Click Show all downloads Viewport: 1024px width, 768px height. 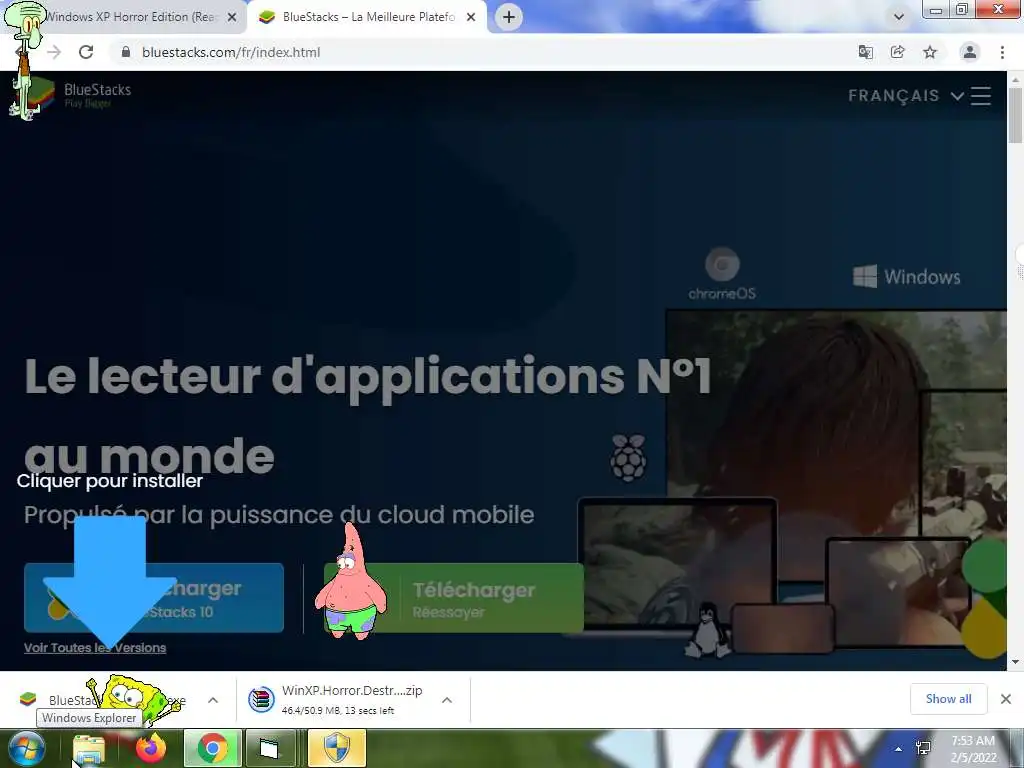click(948, 699)
